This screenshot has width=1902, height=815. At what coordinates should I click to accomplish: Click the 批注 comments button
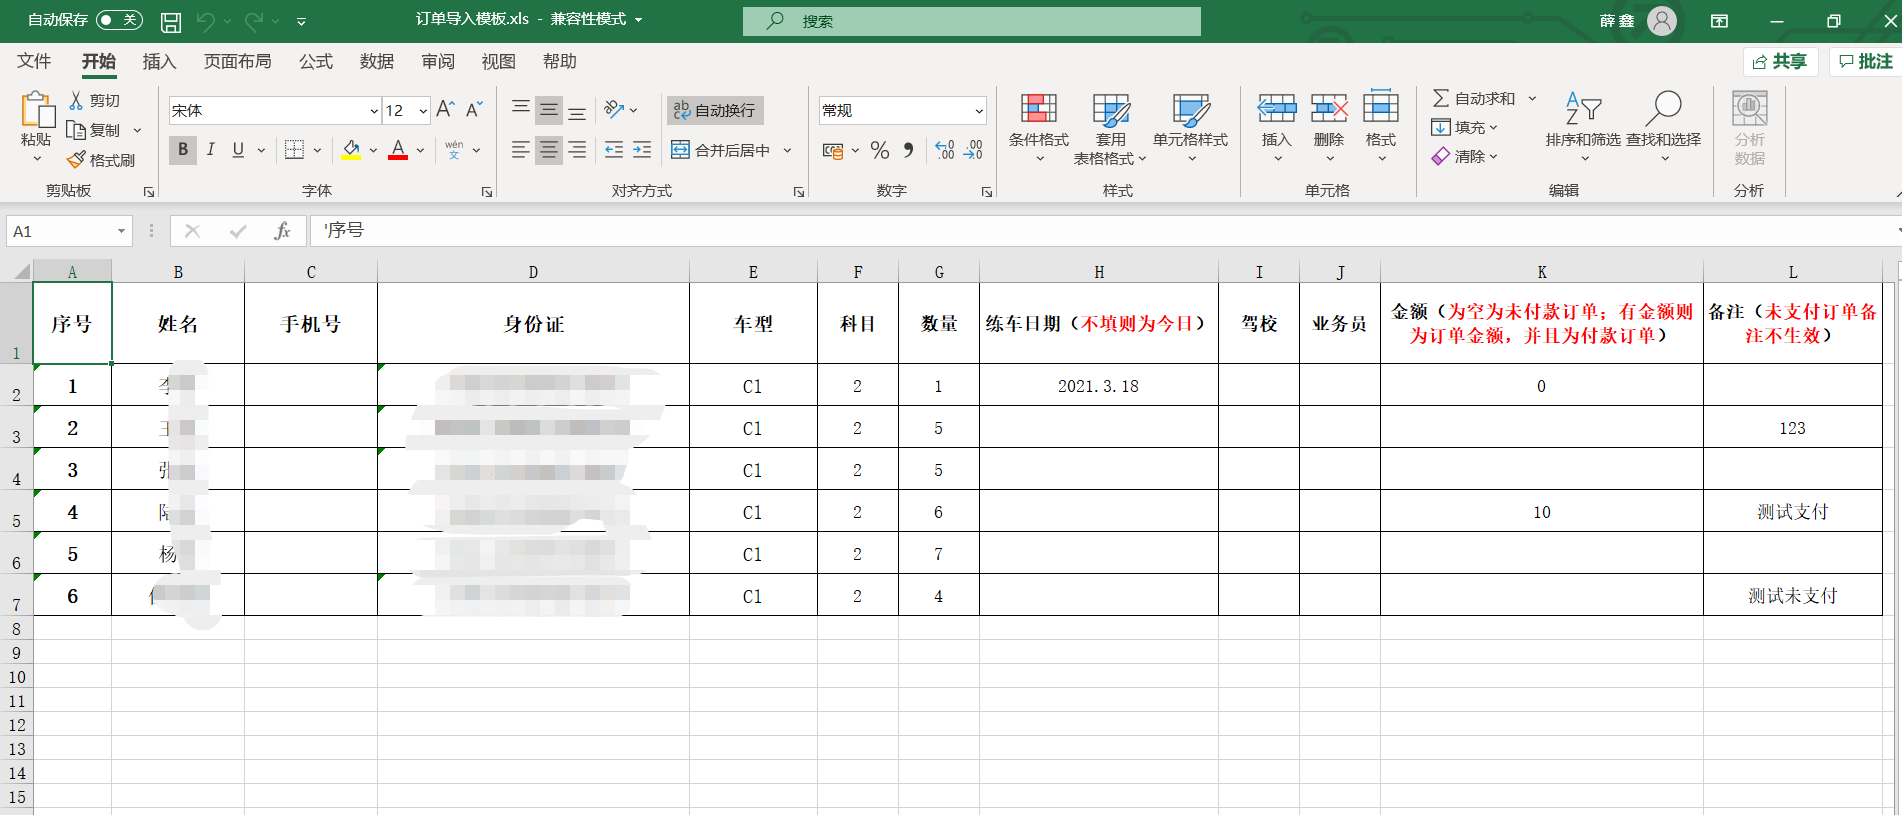pos(1864,62)
